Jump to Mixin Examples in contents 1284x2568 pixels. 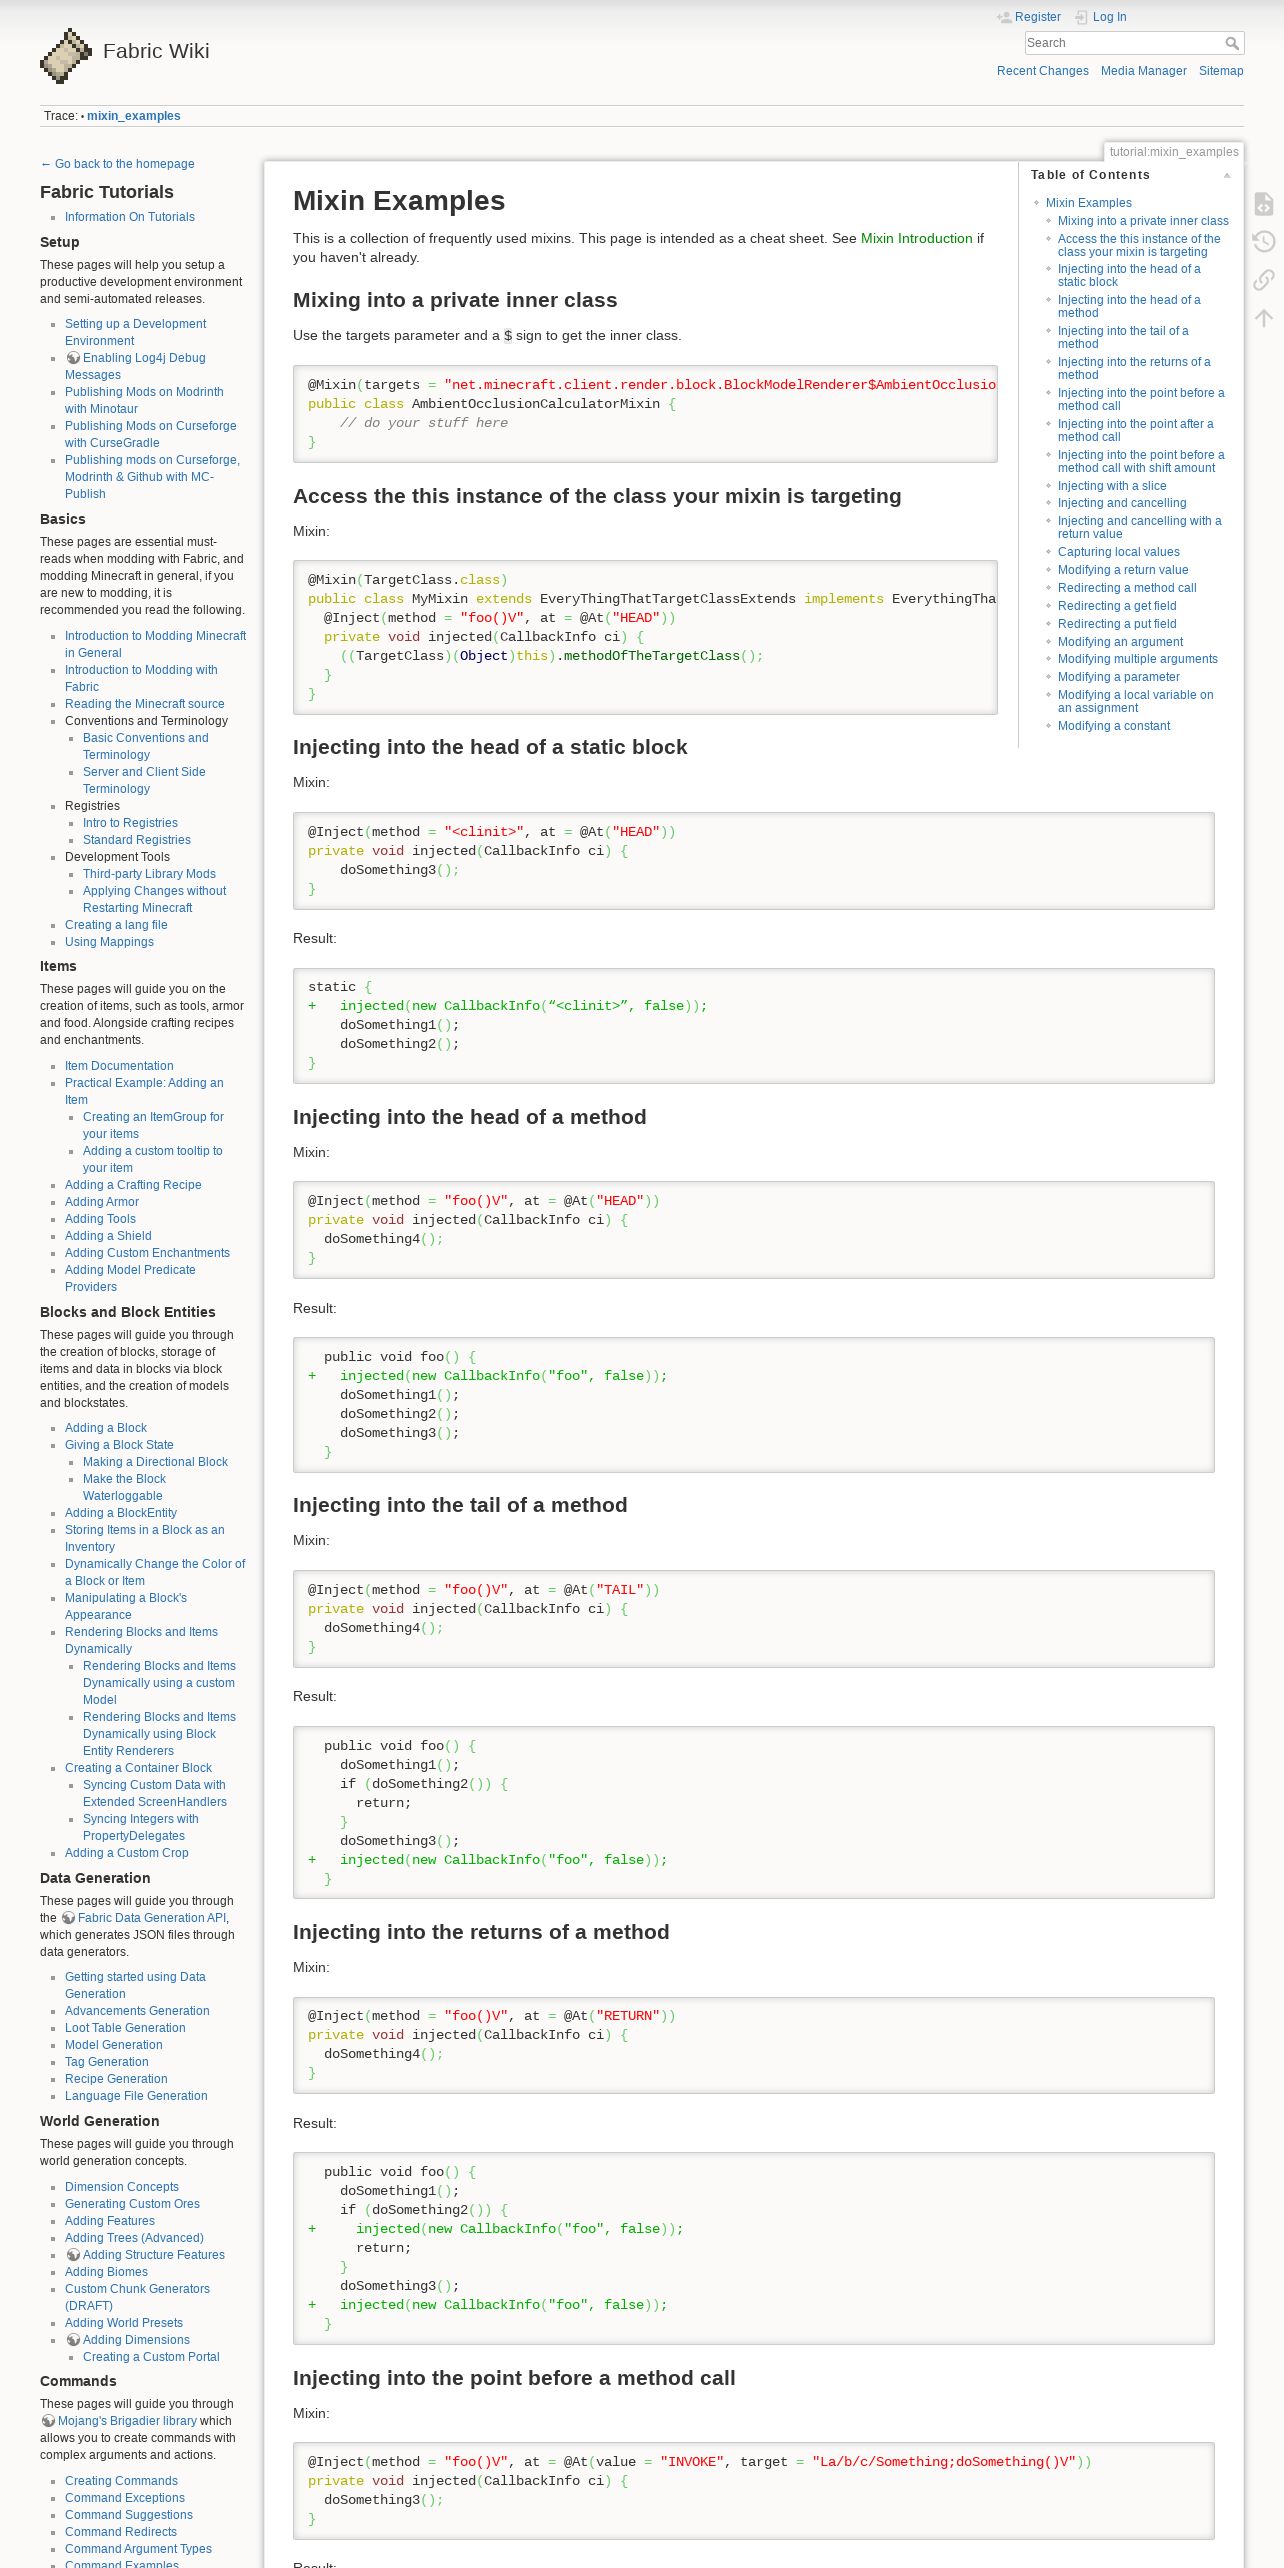click(x=1089, y=203)
